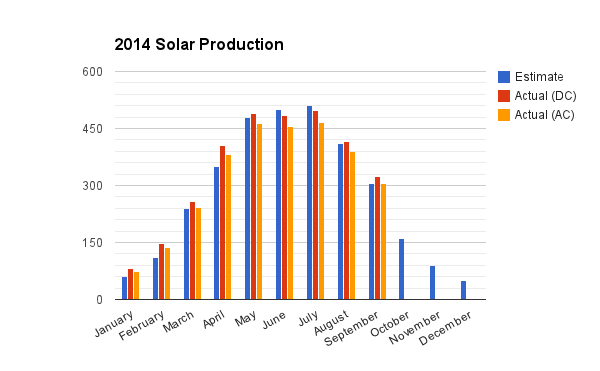The height and width of the screenshot is (371, 600).
Task: Select December's blue Estimate bar
Action: coord(464,290)
